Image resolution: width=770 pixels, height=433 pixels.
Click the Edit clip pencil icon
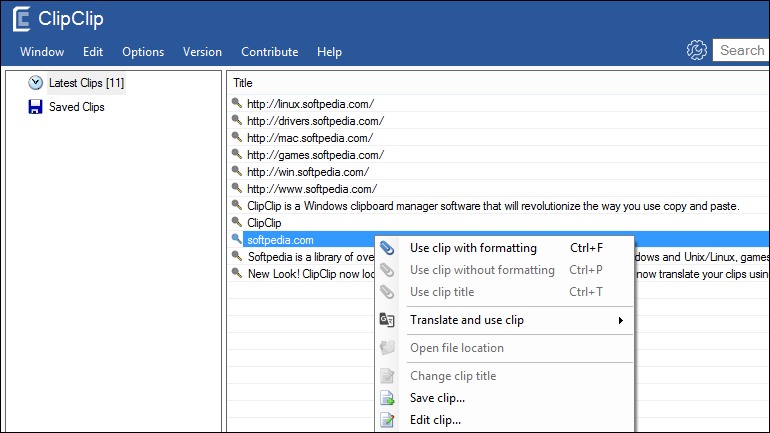(x=387, y=420)
